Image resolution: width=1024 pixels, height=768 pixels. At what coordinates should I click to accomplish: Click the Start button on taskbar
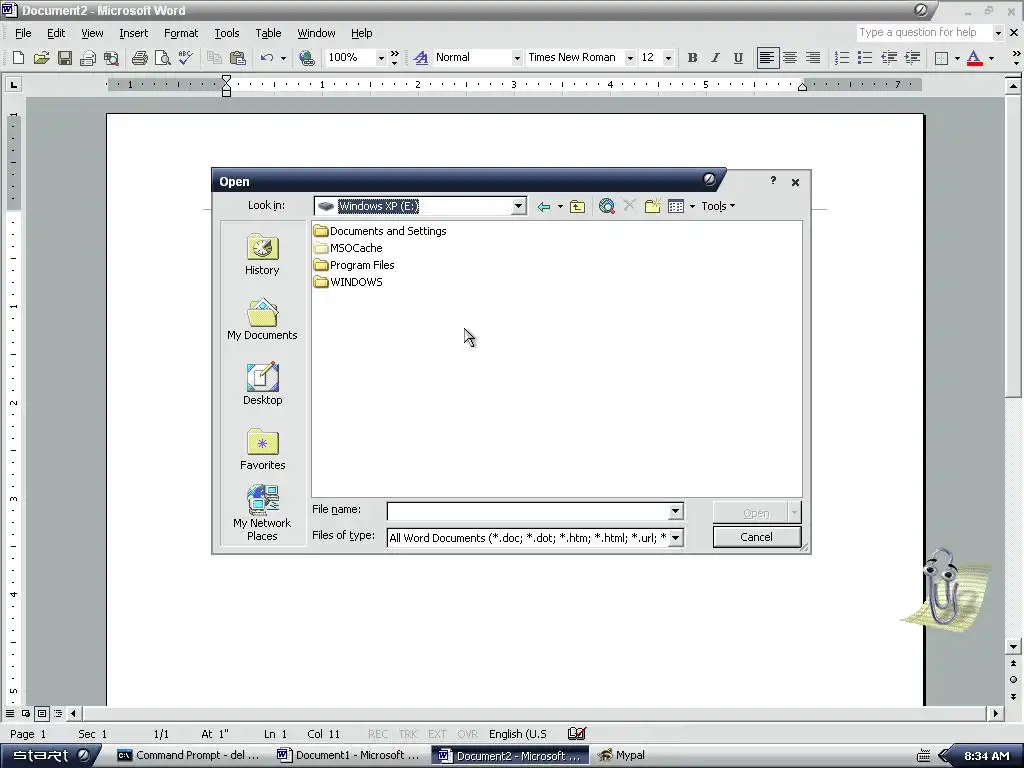[49, 756]
